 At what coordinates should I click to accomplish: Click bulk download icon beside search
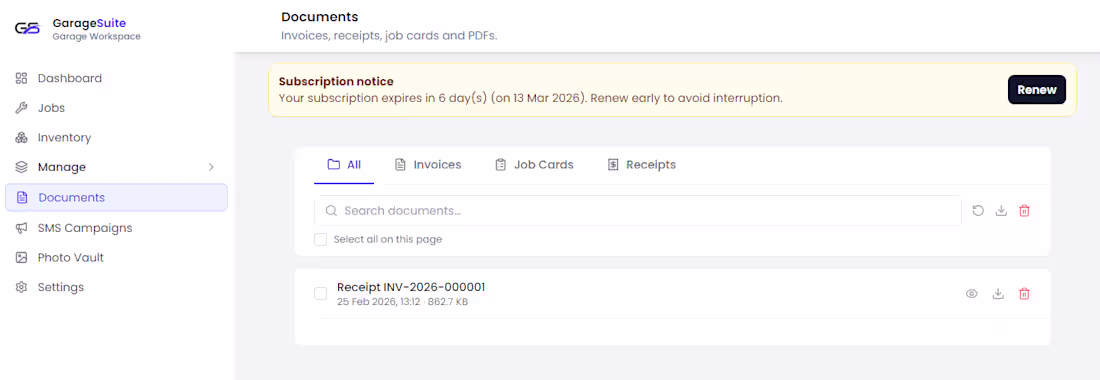pyautogui.click(x=1001, y=210)
